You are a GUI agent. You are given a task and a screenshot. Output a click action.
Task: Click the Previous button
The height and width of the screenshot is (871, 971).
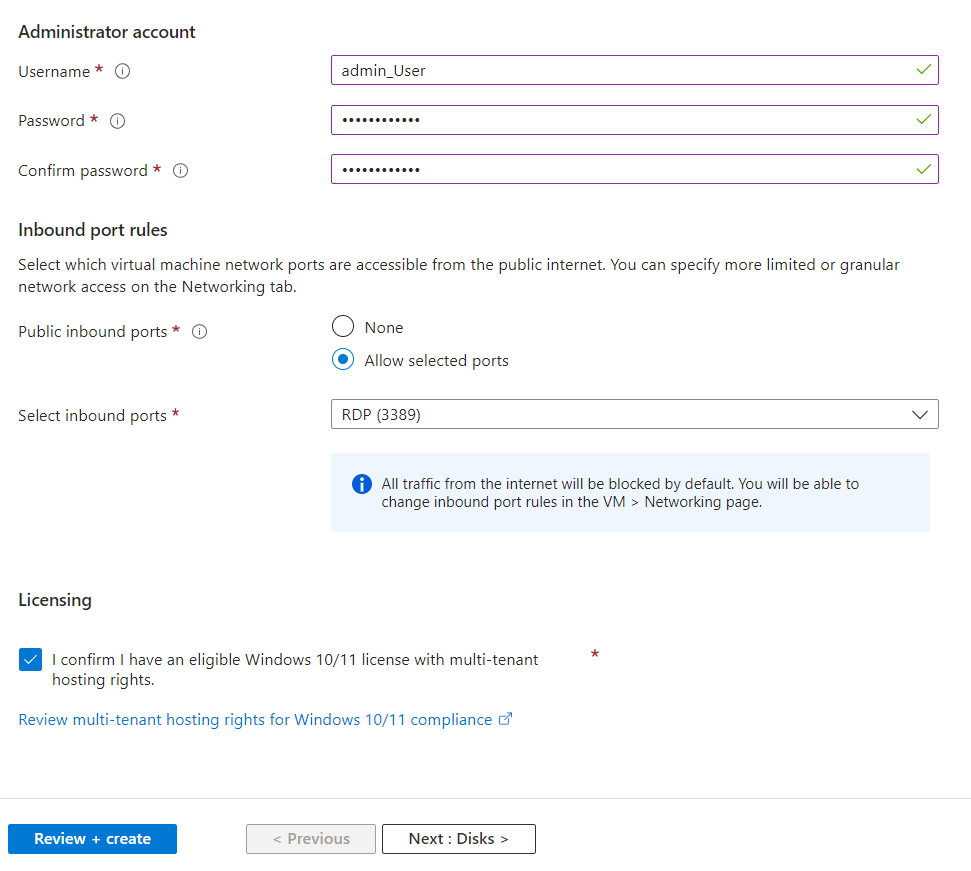pos(311,839)
